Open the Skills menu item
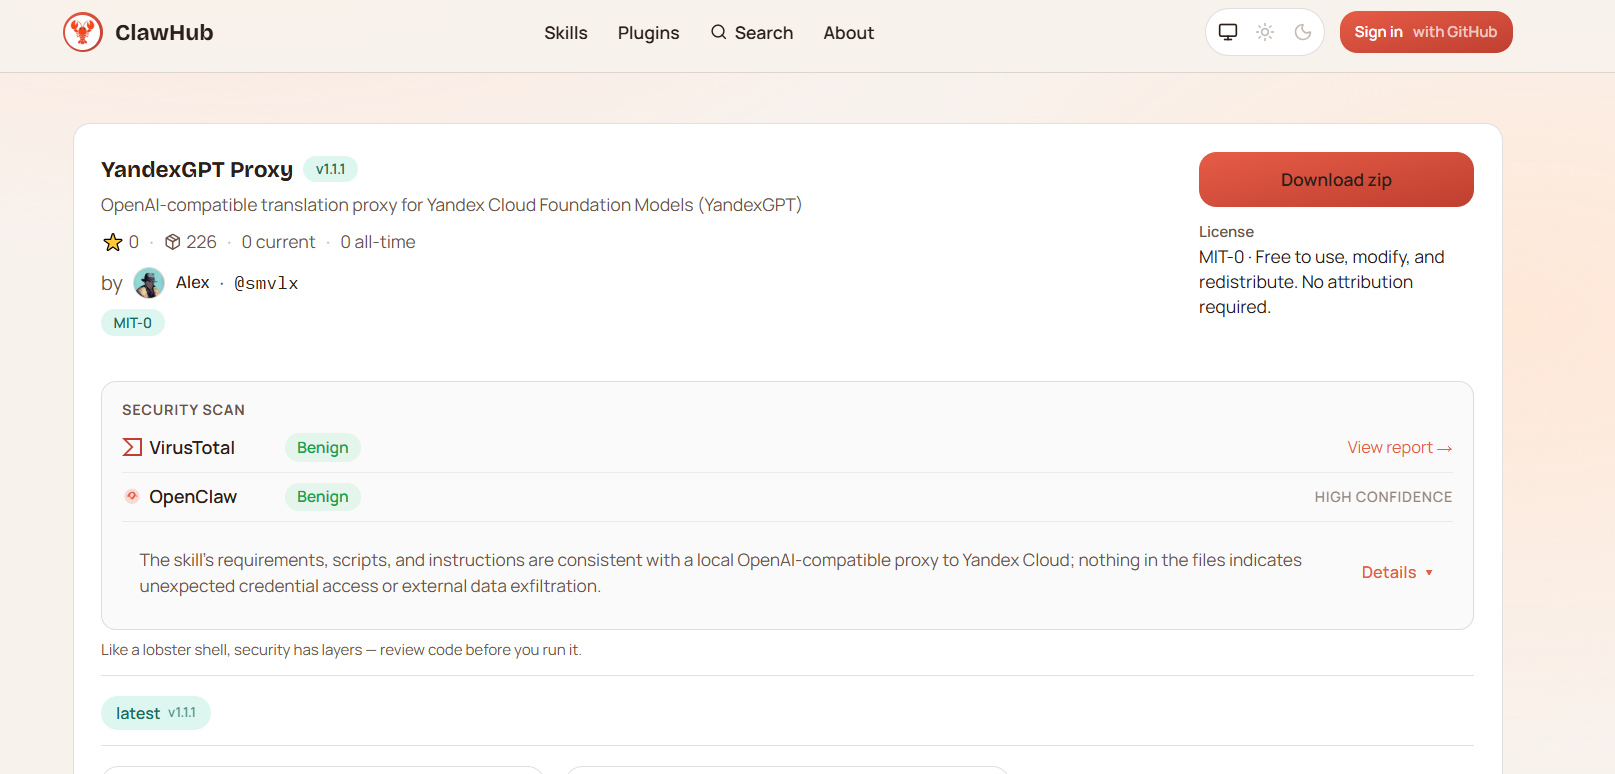This screenshot has height=774, width=1615. [566, 33]
